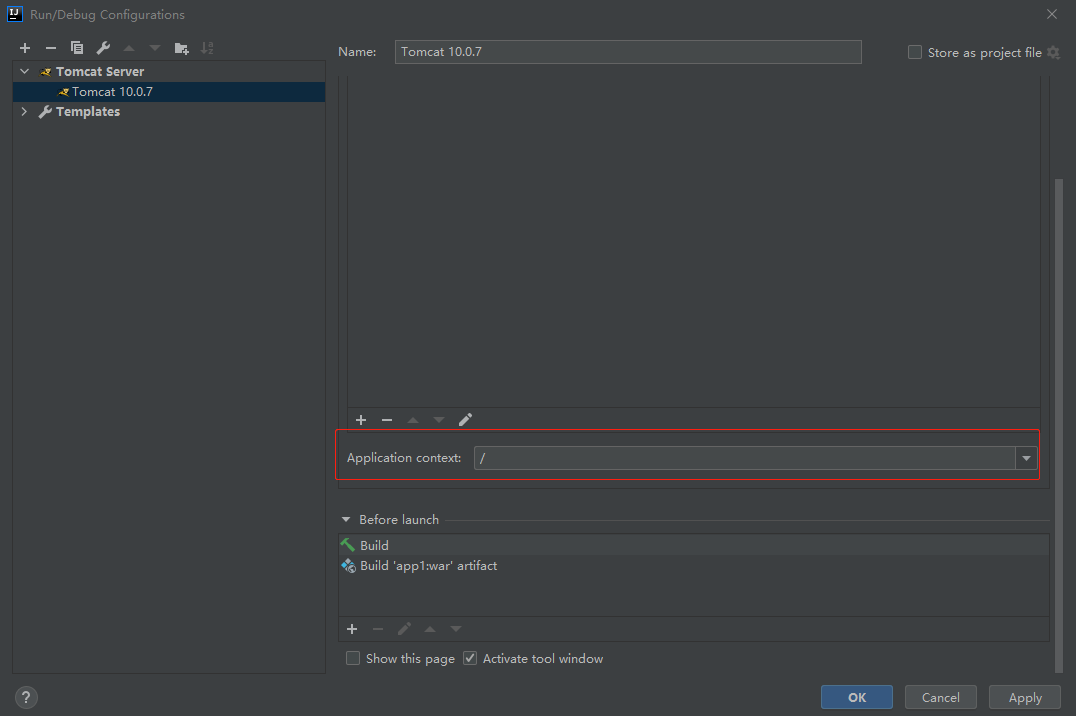1076x716 pixels.
Task: Click the Application context text field
Action: pos(745,458)
